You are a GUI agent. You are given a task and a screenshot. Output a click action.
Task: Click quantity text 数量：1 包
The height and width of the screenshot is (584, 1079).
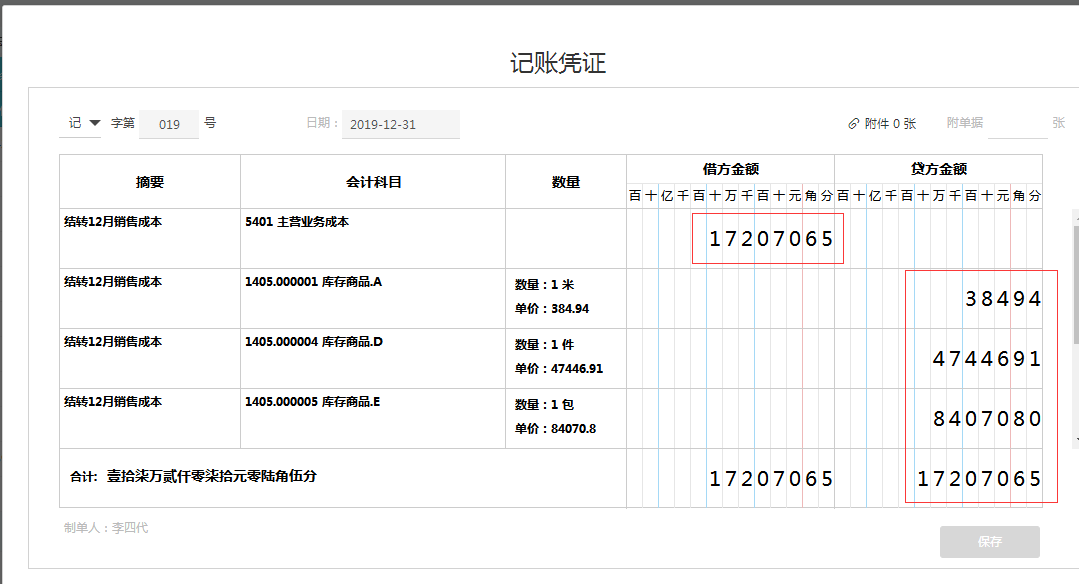tap(544, 404)
